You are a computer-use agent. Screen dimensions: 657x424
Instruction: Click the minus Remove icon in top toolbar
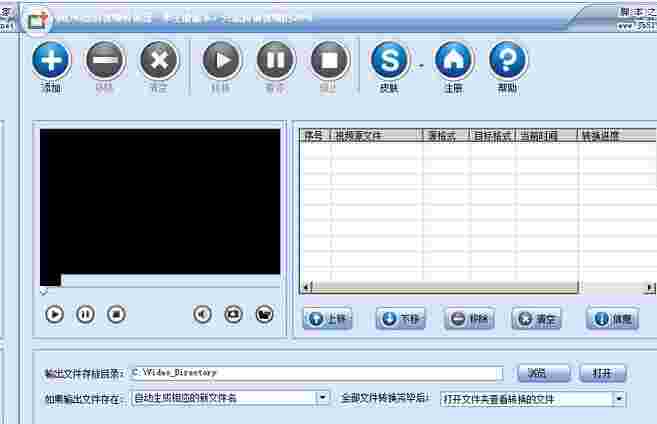(105, 61)
